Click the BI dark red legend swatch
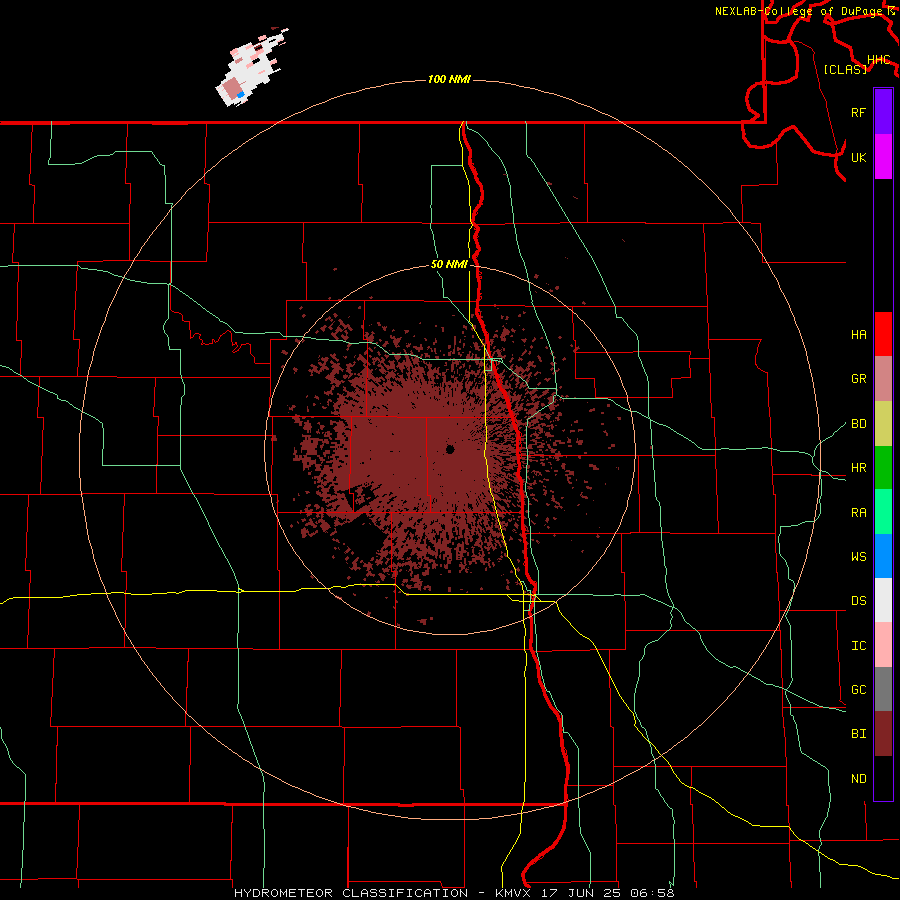This screenshot has height=900, width=900. [883, 734]
